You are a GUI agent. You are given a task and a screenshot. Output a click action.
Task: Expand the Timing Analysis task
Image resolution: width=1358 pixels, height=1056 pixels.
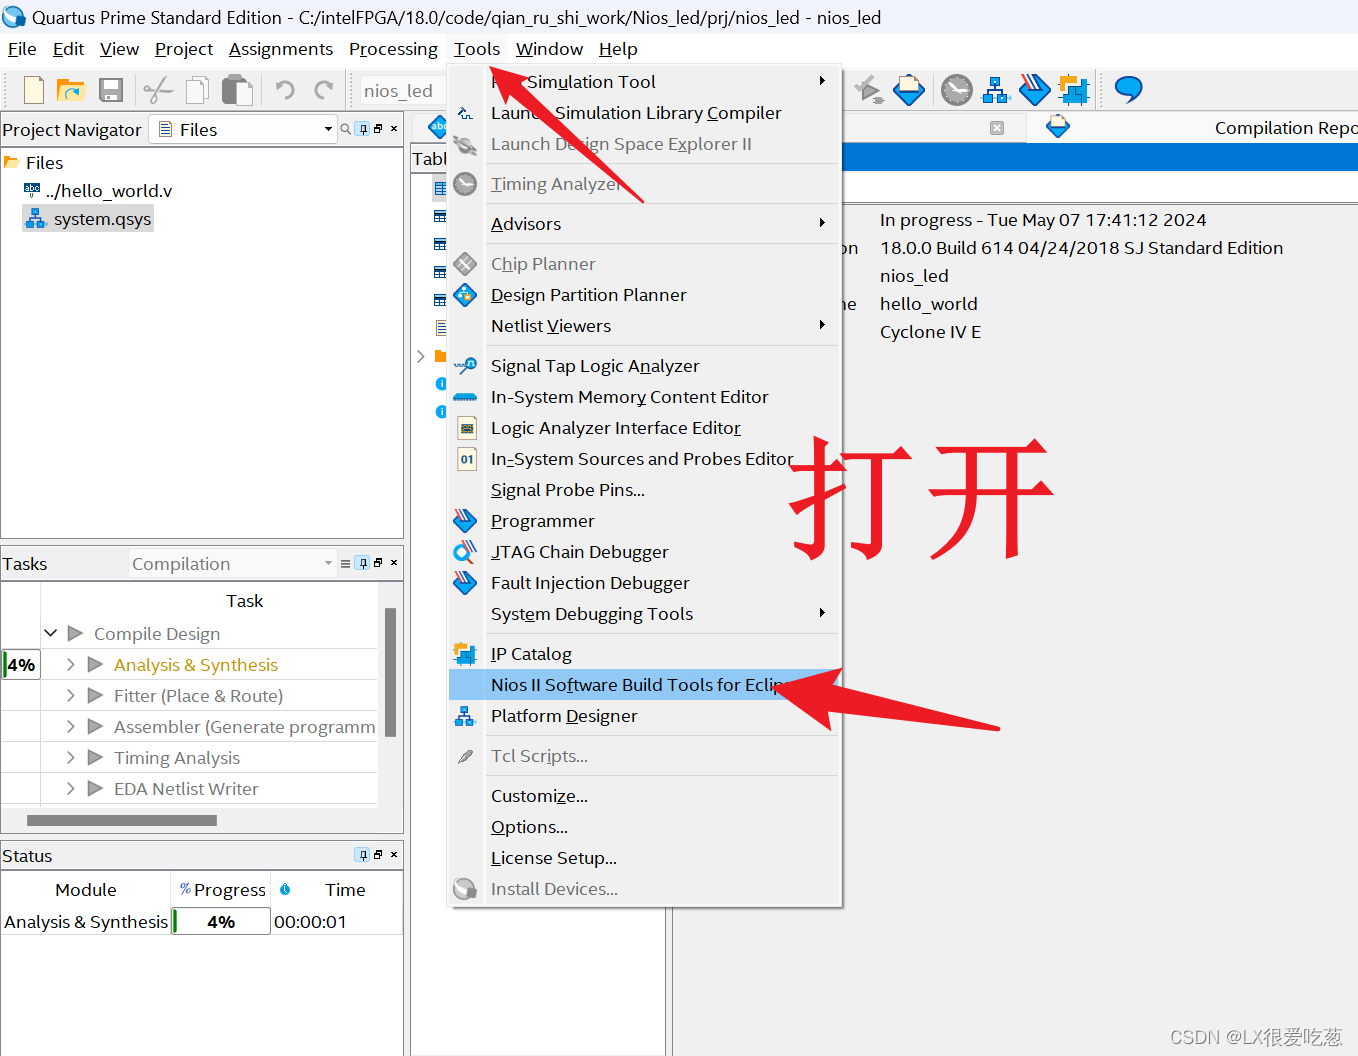click(x=70, y=757)
